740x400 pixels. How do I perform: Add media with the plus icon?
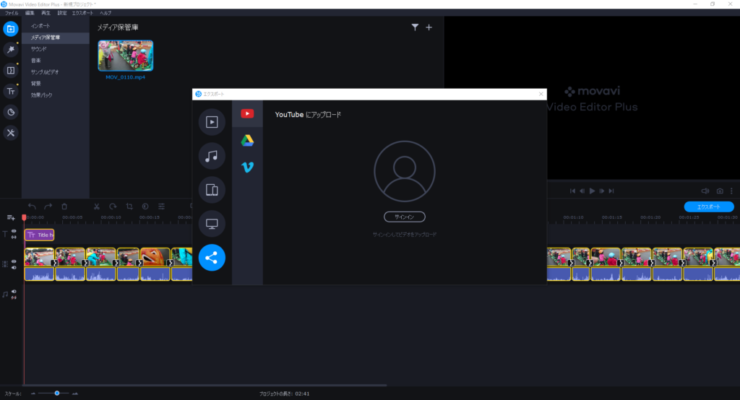pos(429,27)
